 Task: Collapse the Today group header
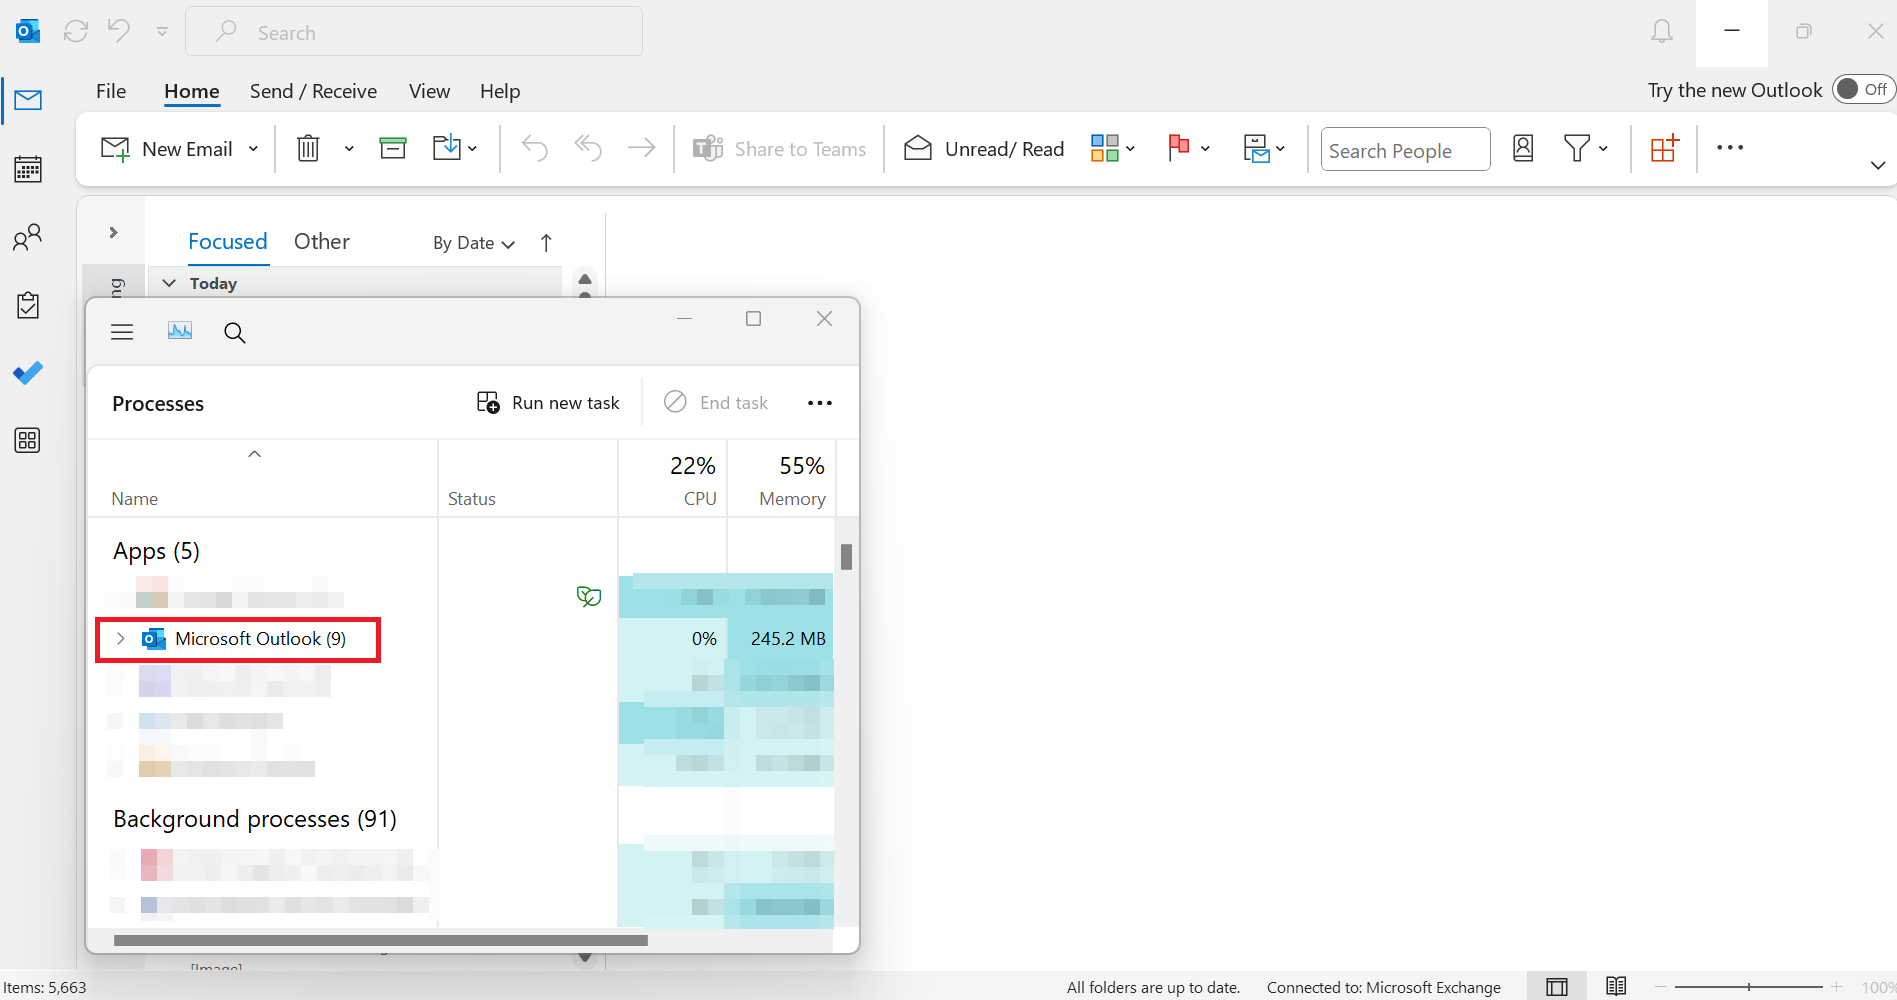169,283
